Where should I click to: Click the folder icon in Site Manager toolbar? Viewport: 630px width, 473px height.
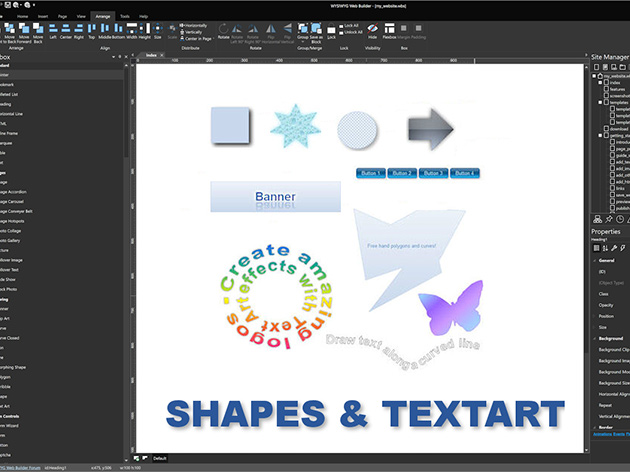tap(622, 67)
